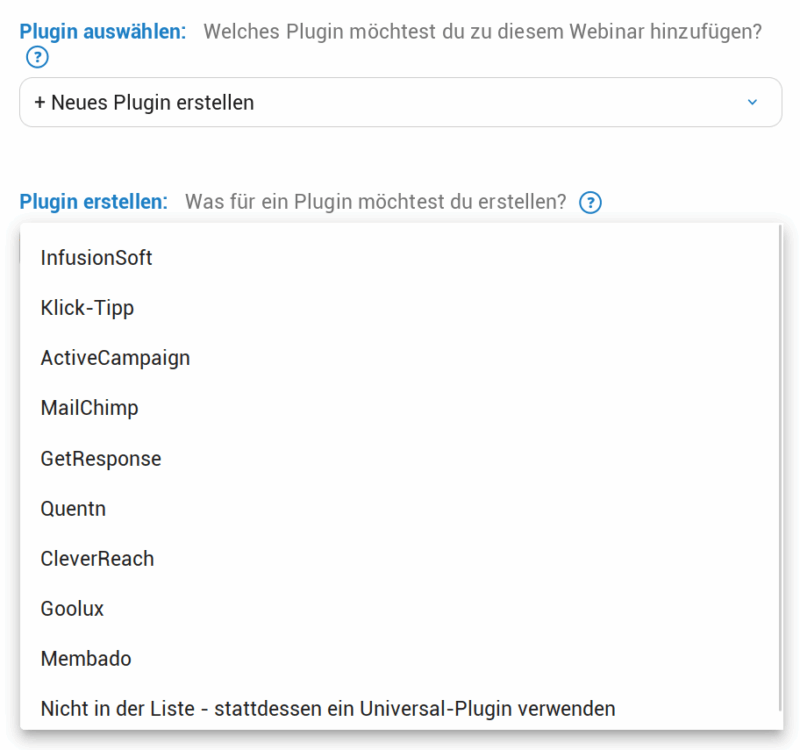The height and width of the screenshot is (750, 800).
Task: Click the question mark icon next to "Plugin erstellen"
Action: coord(590,203)
